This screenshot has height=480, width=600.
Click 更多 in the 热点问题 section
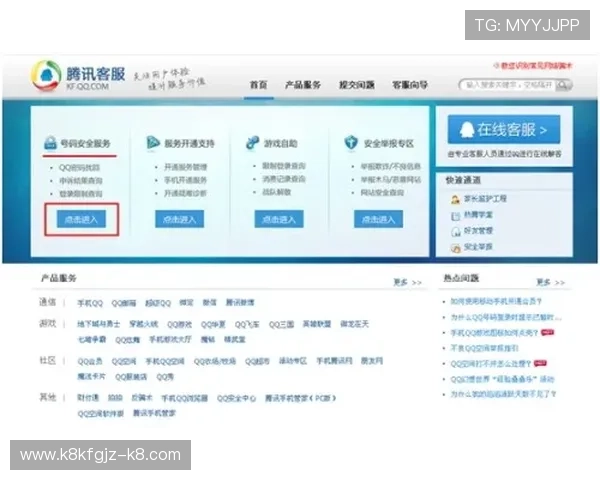click(x=550, y=282)
